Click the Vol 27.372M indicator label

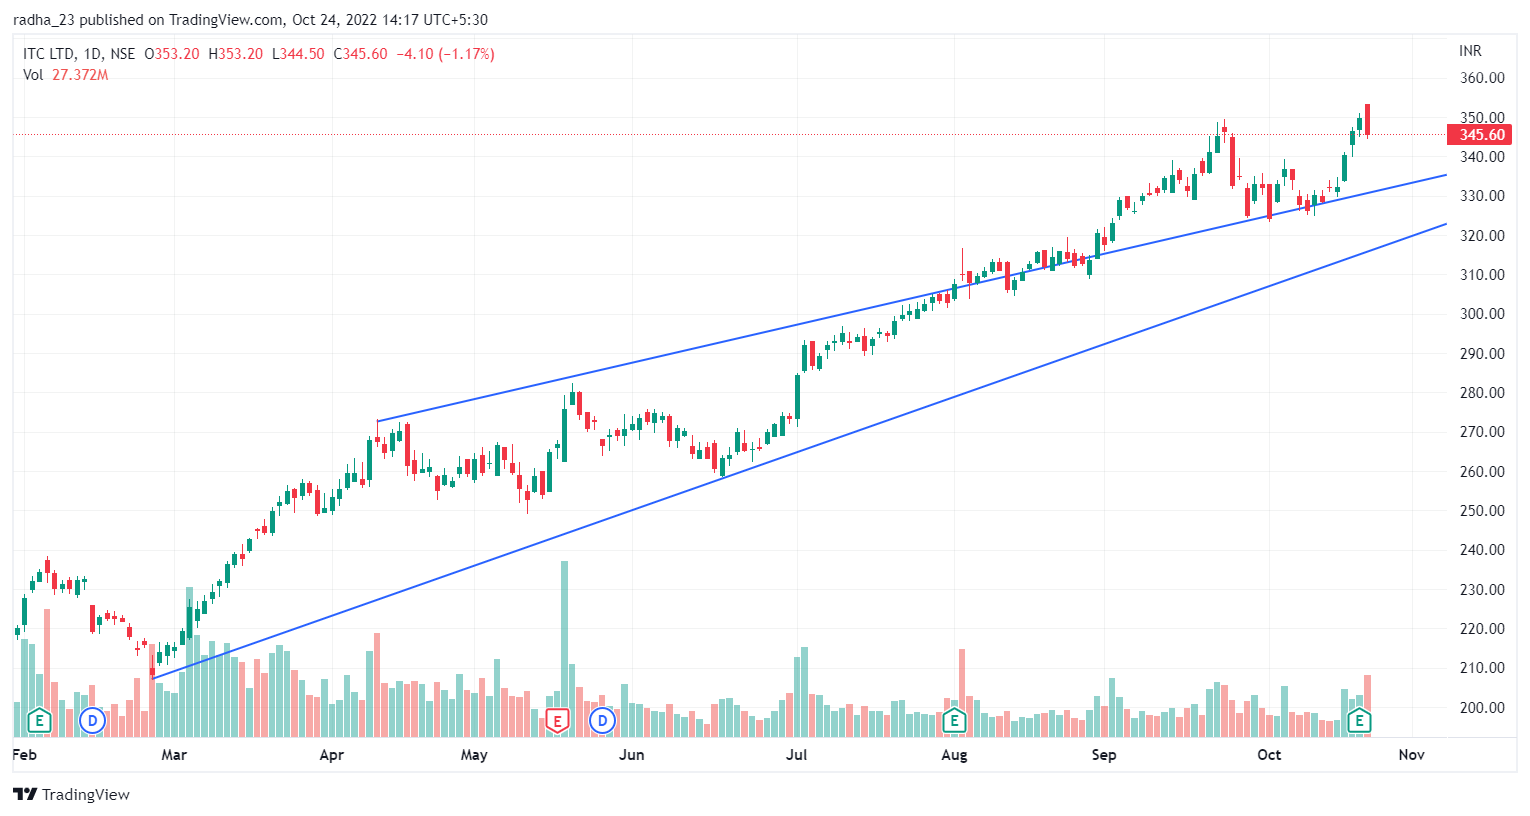click(65, 75)
